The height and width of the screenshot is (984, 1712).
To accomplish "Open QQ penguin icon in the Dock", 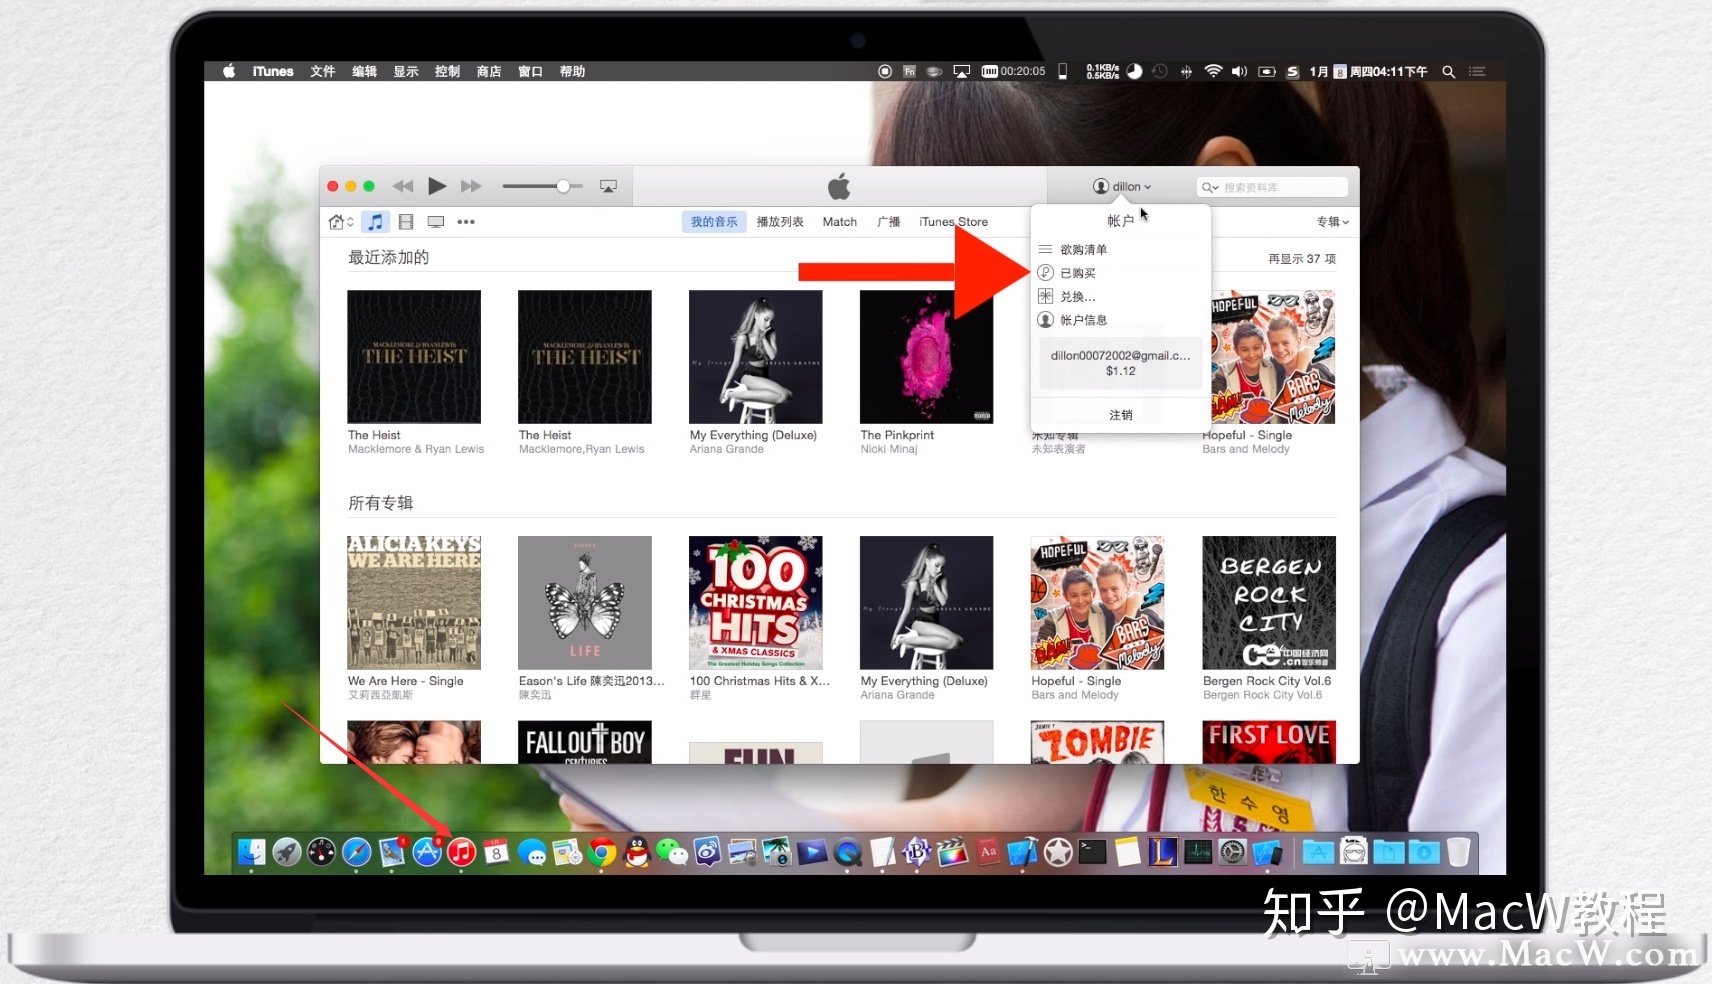I will pyautogui.click(x=637, y=852).
